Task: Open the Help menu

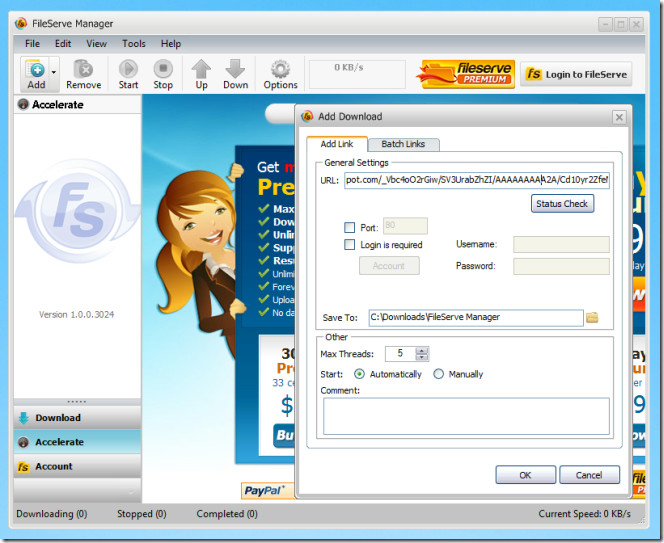Action: point(171,44)
